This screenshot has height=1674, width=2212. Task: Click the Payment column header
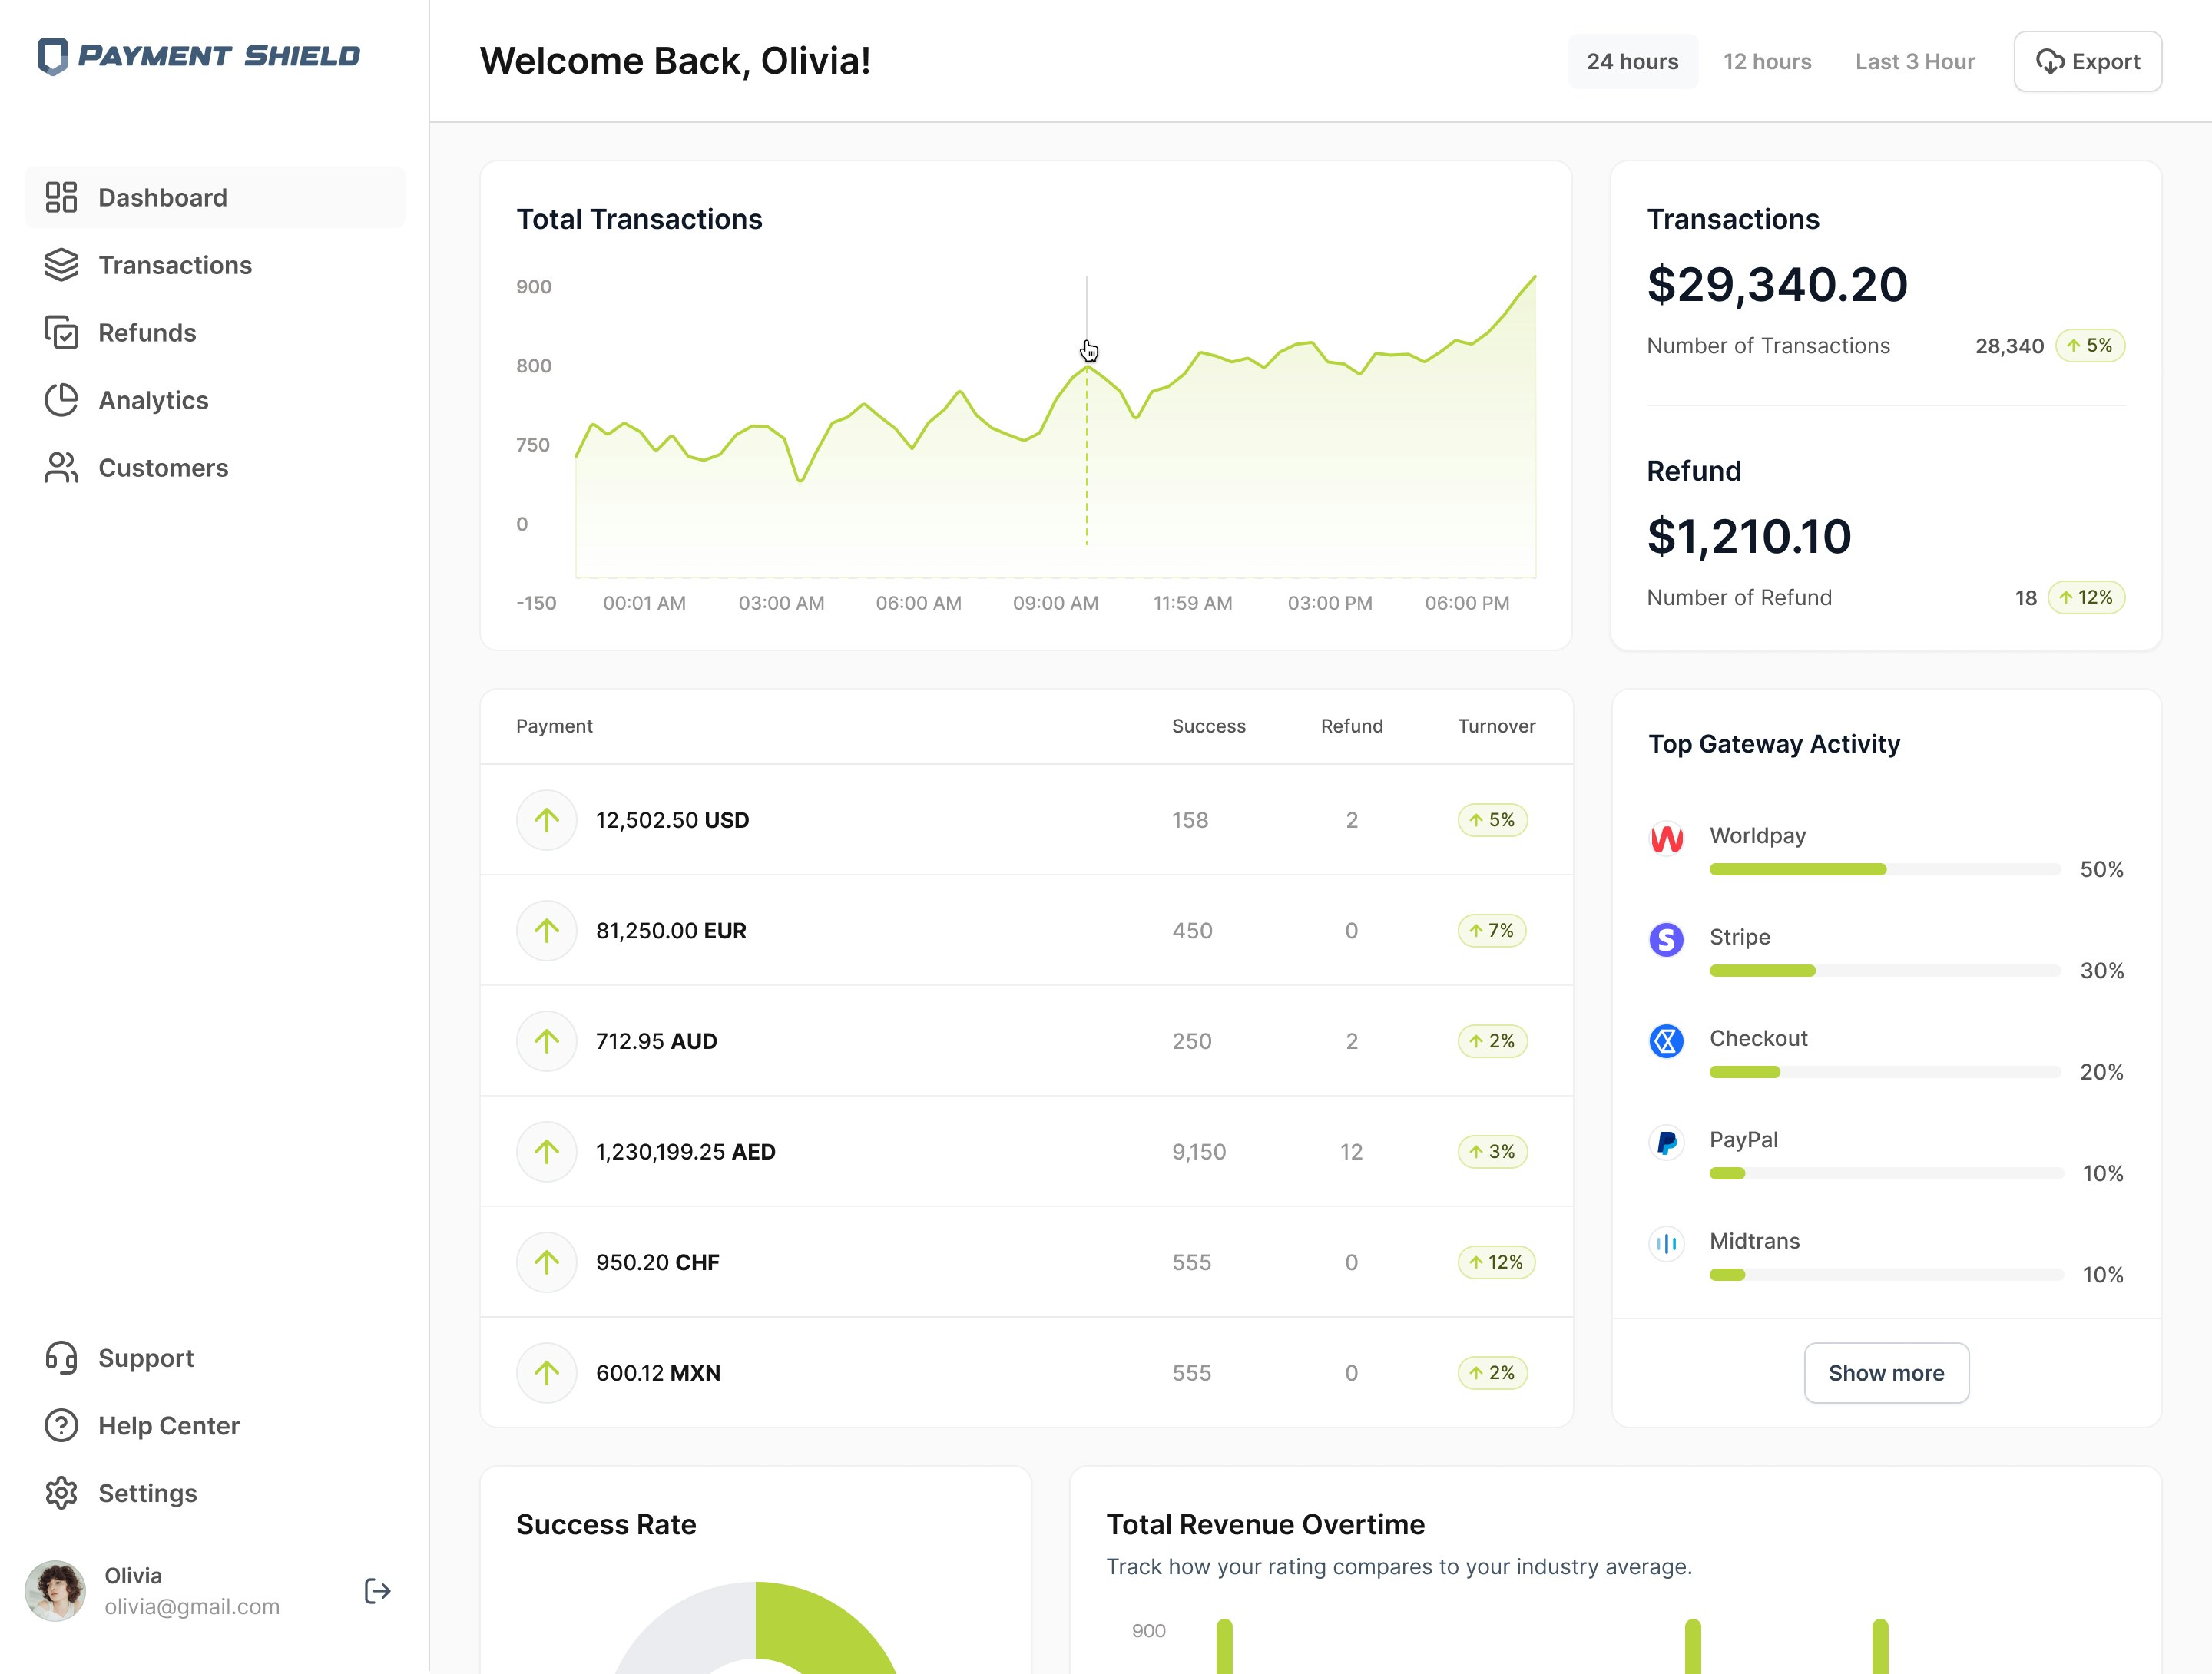554,726
